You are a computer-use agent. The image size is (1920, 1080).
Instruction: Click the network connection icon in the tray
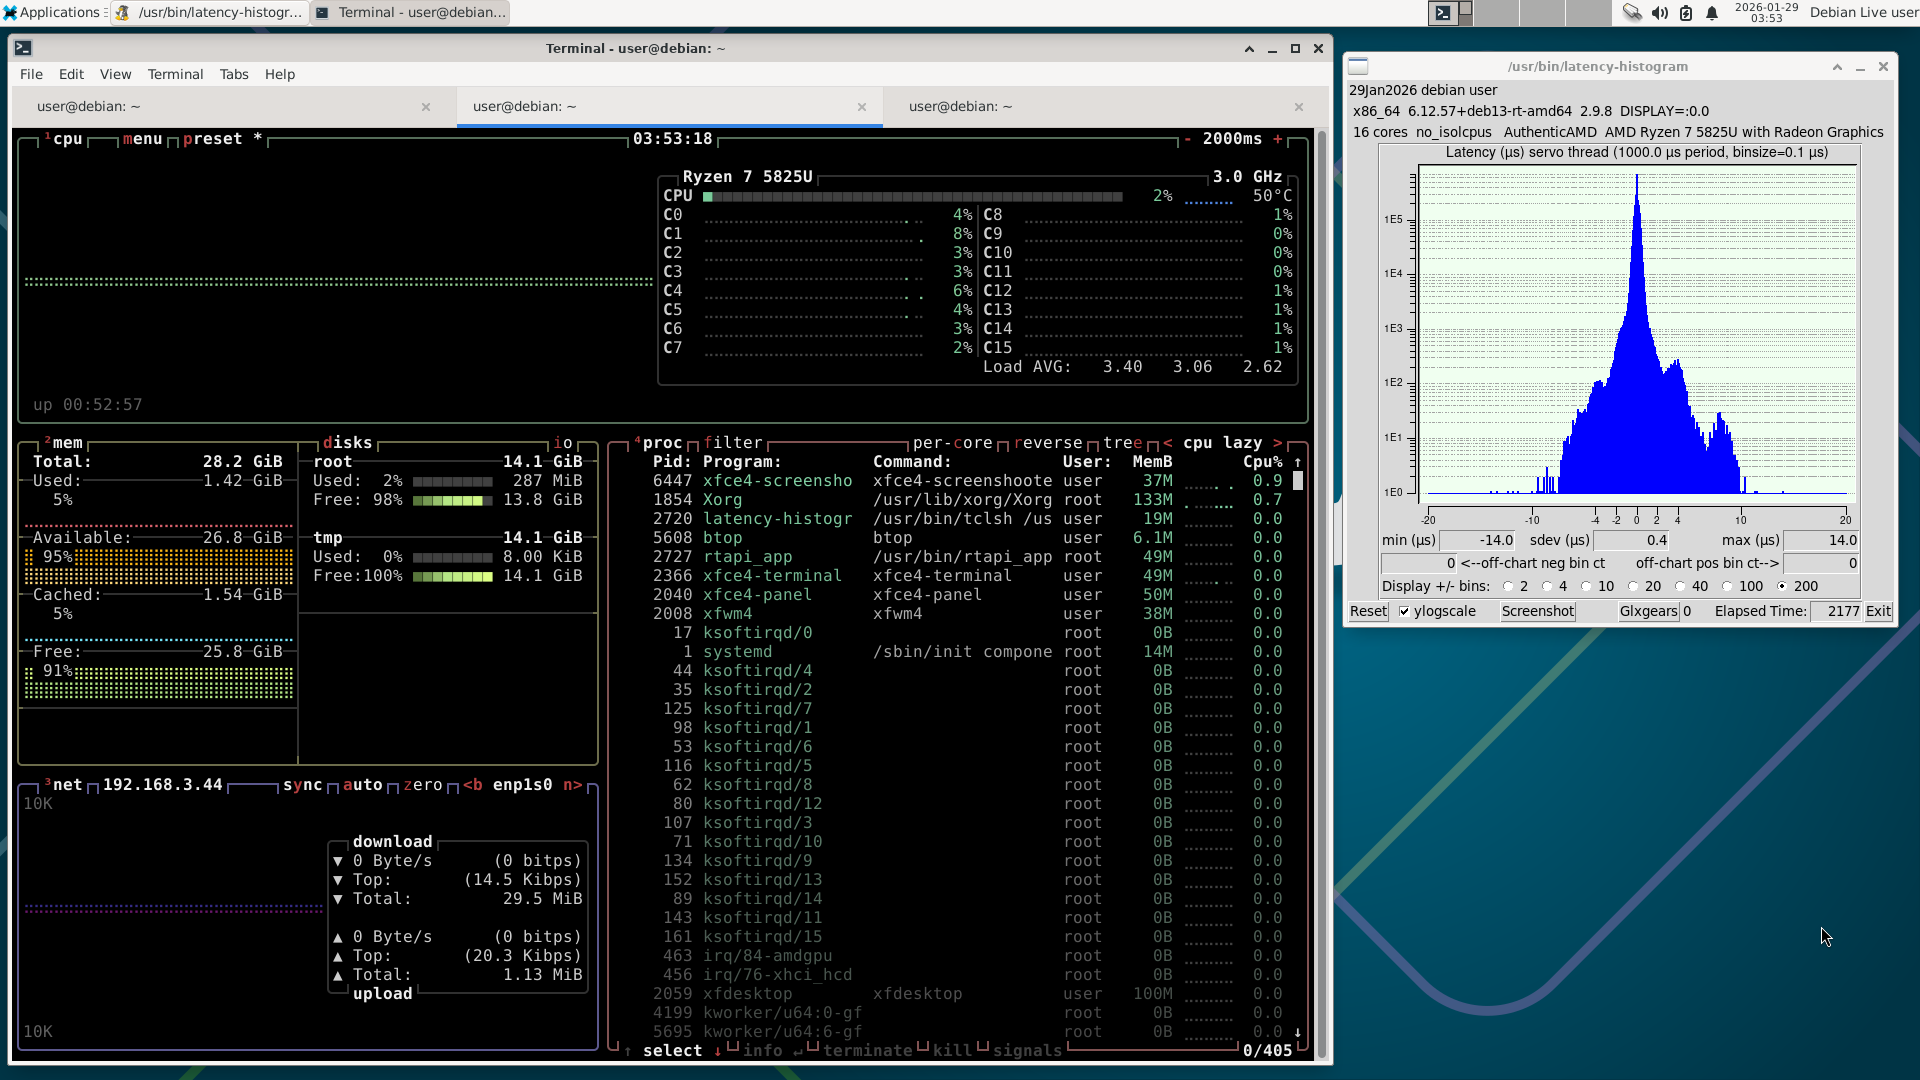tap(1632, 13)
